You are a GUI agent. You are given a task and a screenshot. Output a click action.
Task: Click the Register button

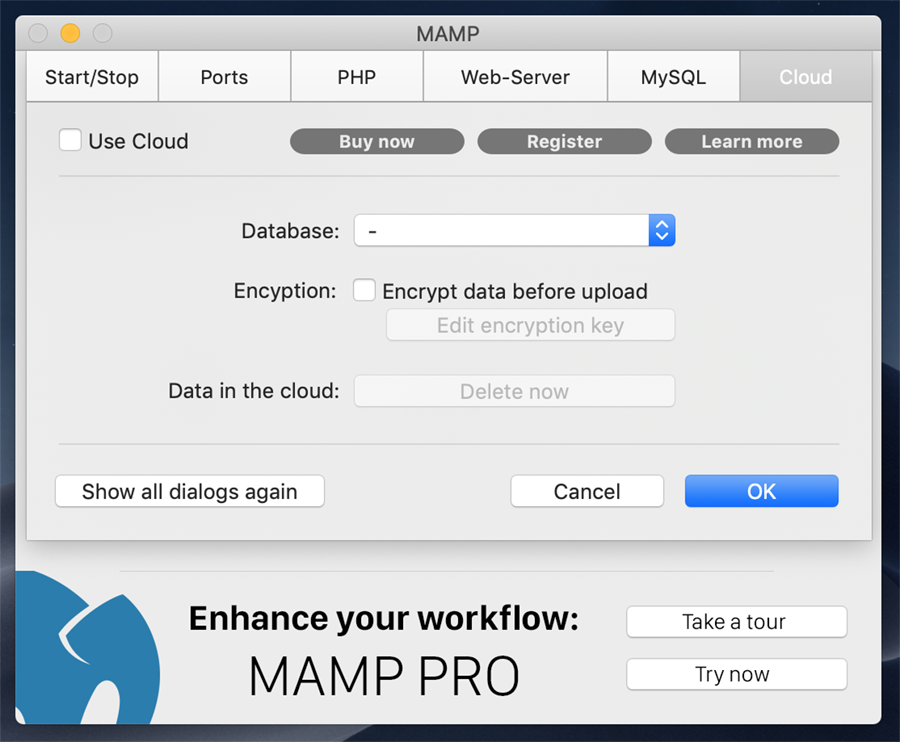click(x=564, y=142)
